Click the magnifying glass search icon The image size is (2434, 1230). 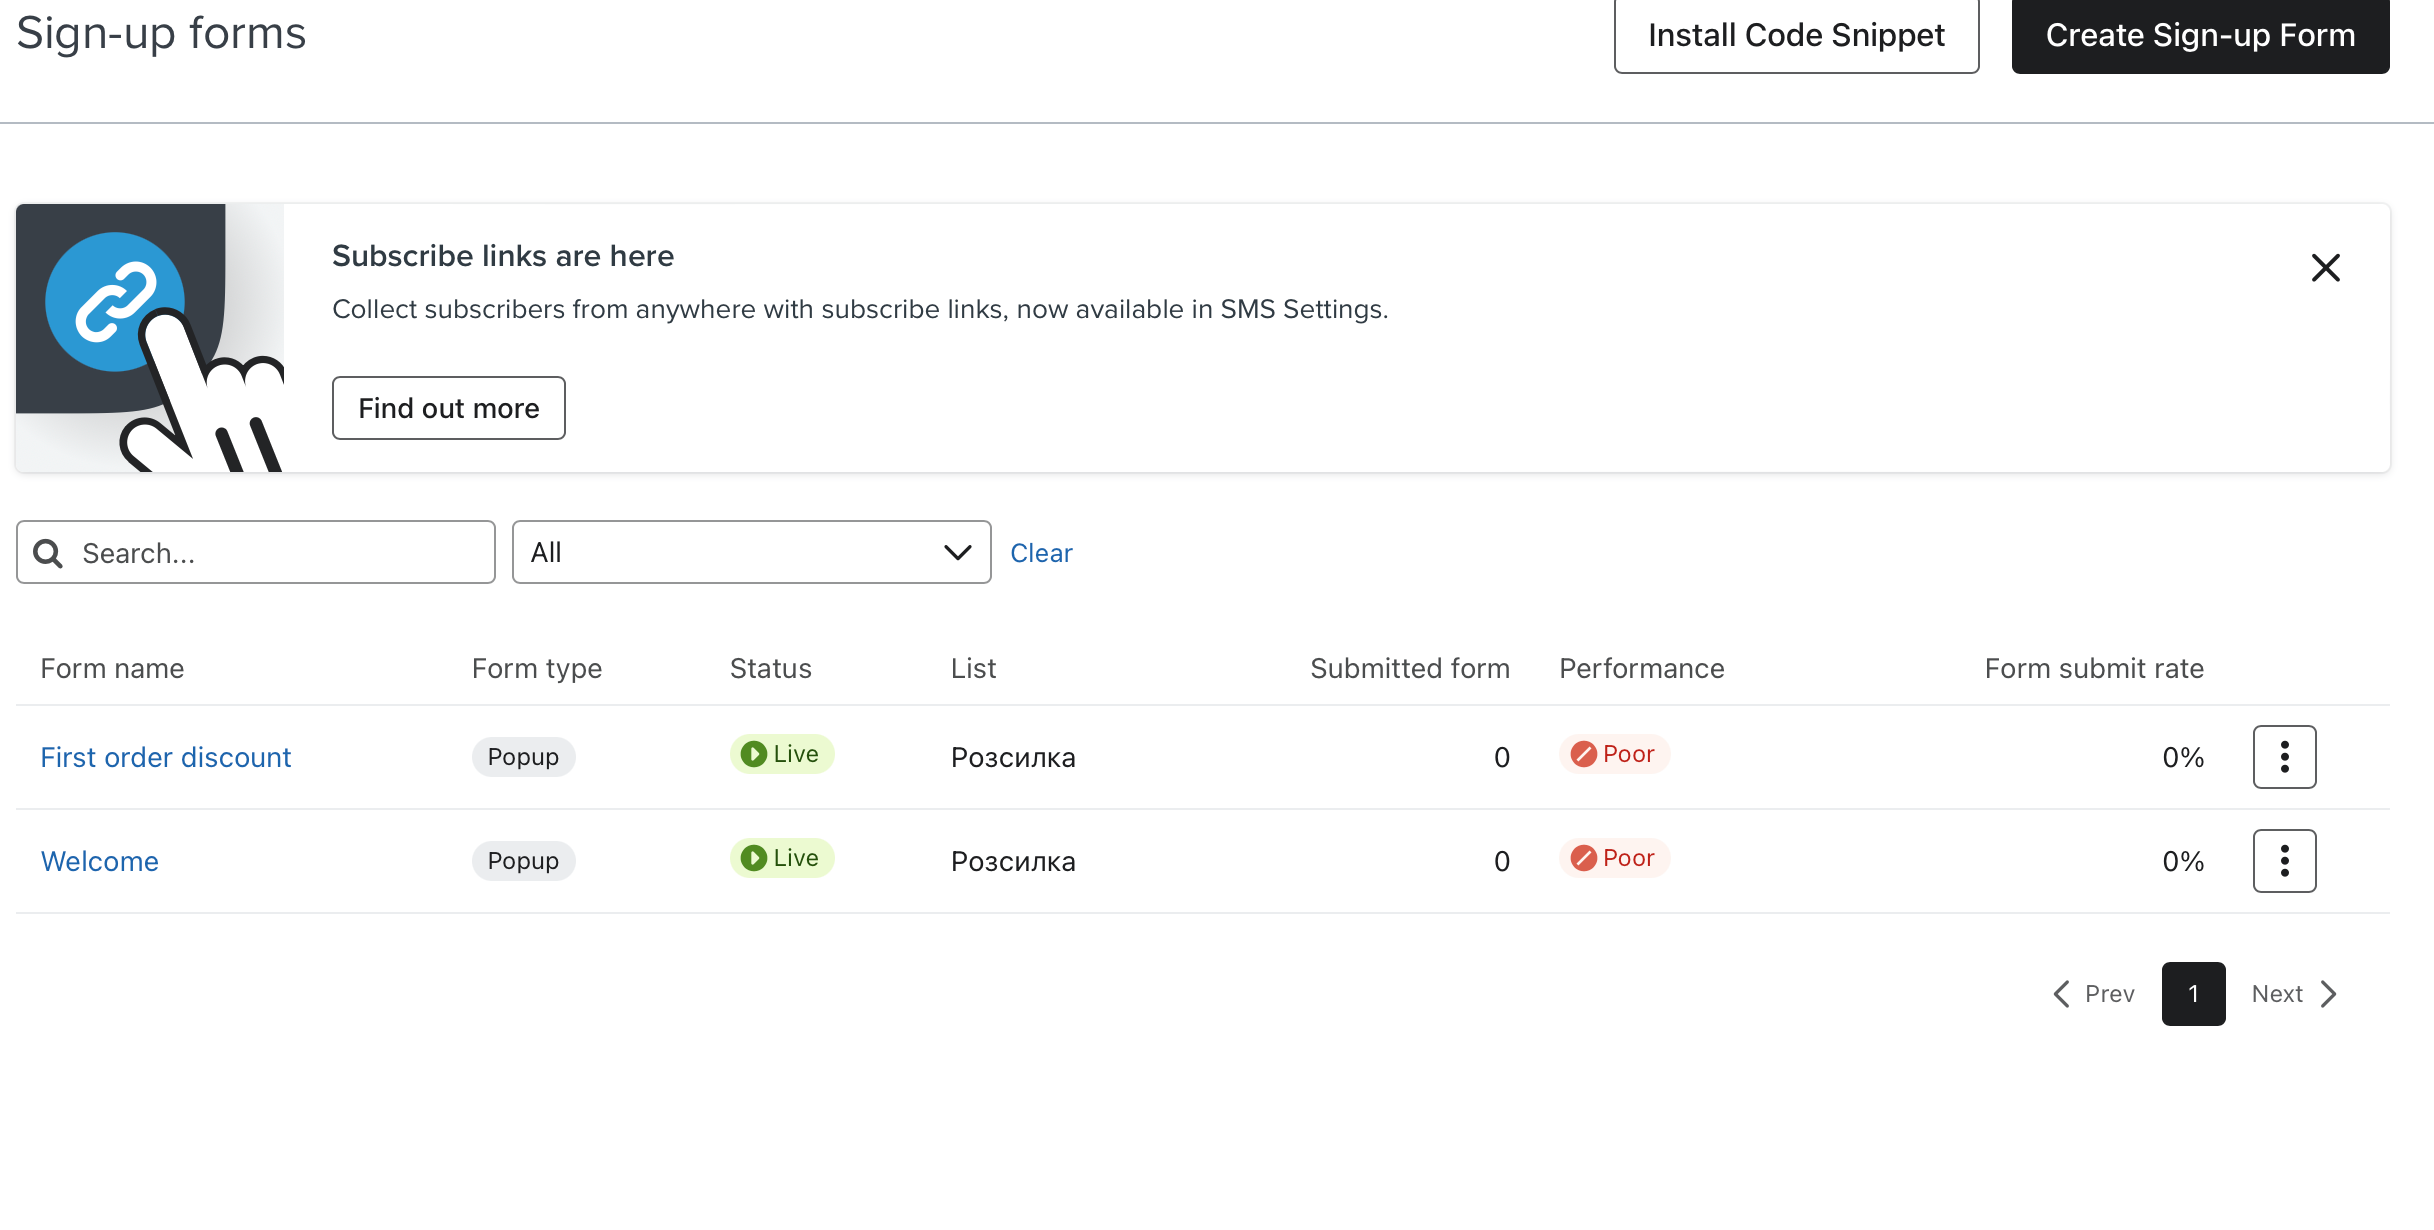coord(48,553)
